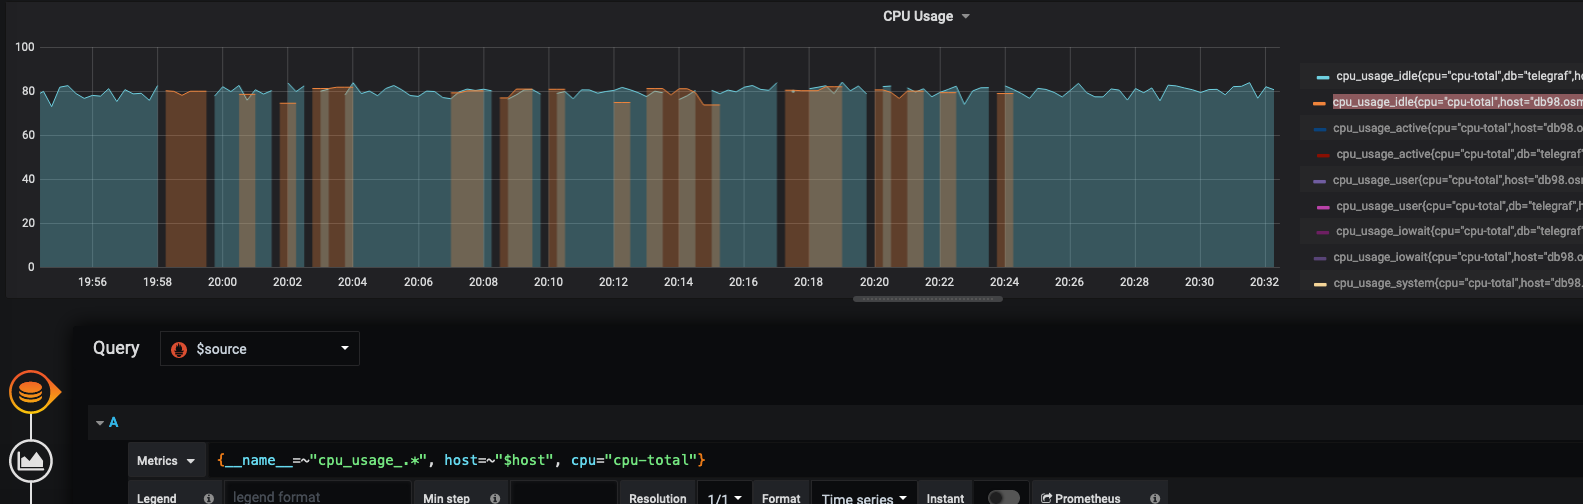The height and width of the screenshot is (504, 1583).
Task: Select the cyan cpu_usage_idle telegraf legend entry
Action: pyautogui.click(x=1459, y=76)
